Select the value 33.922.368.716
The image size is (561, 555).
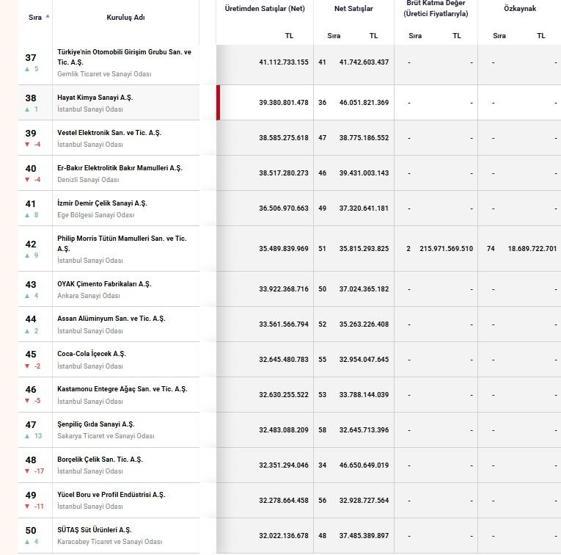(284, 289)
